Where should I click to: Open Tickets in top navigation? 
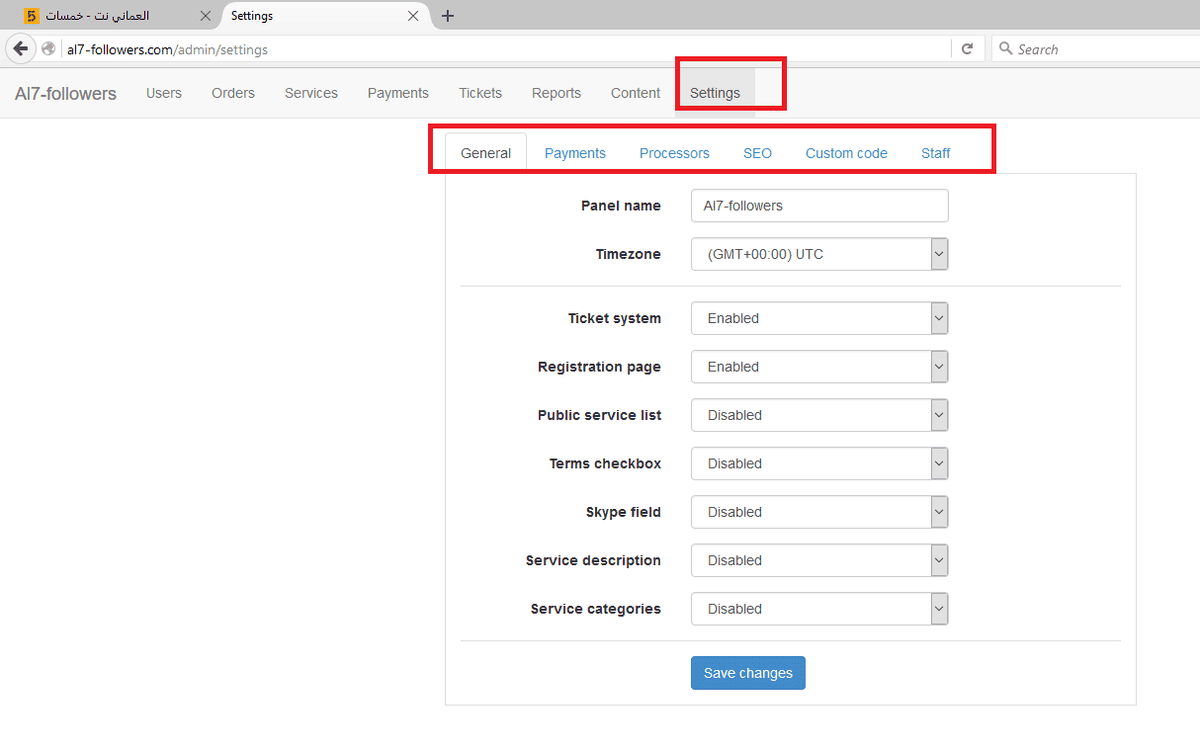480,93
